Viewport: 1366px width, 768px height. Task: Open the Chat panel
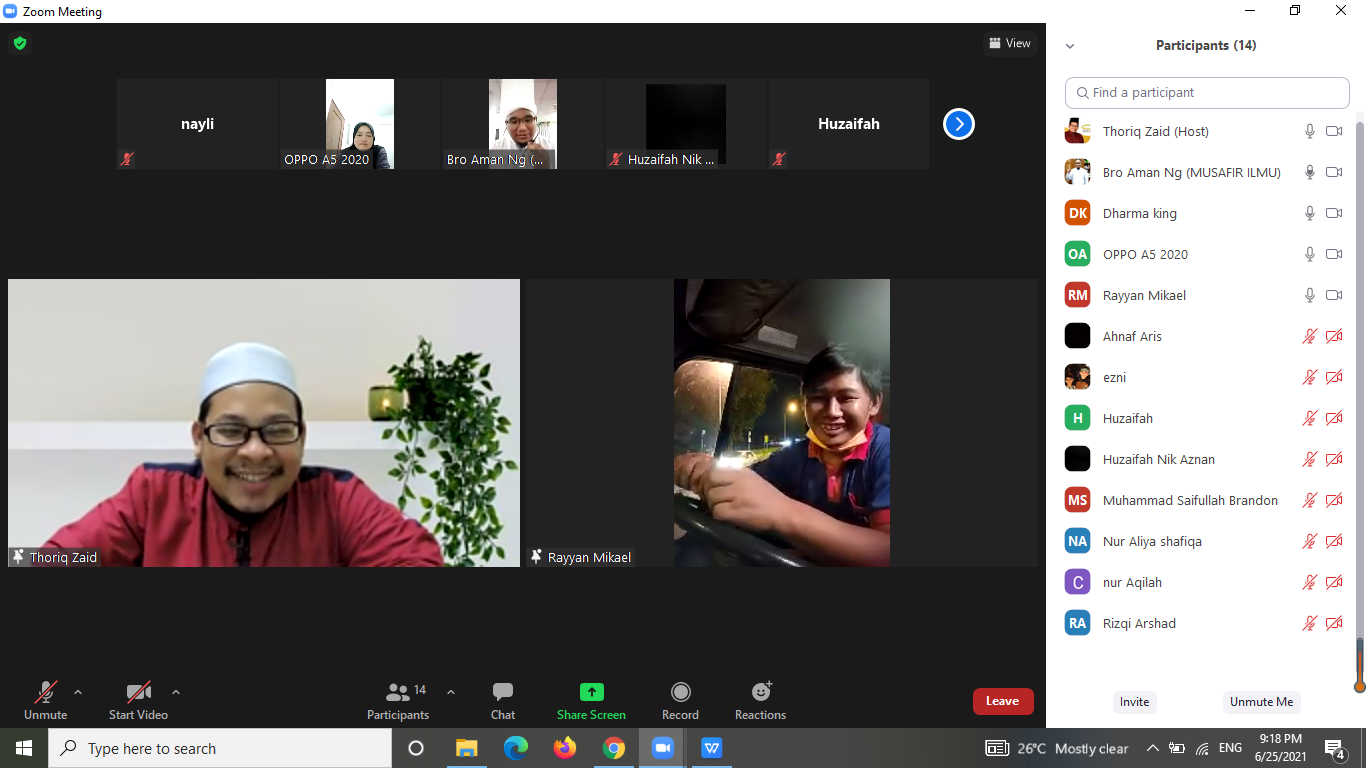503,692
